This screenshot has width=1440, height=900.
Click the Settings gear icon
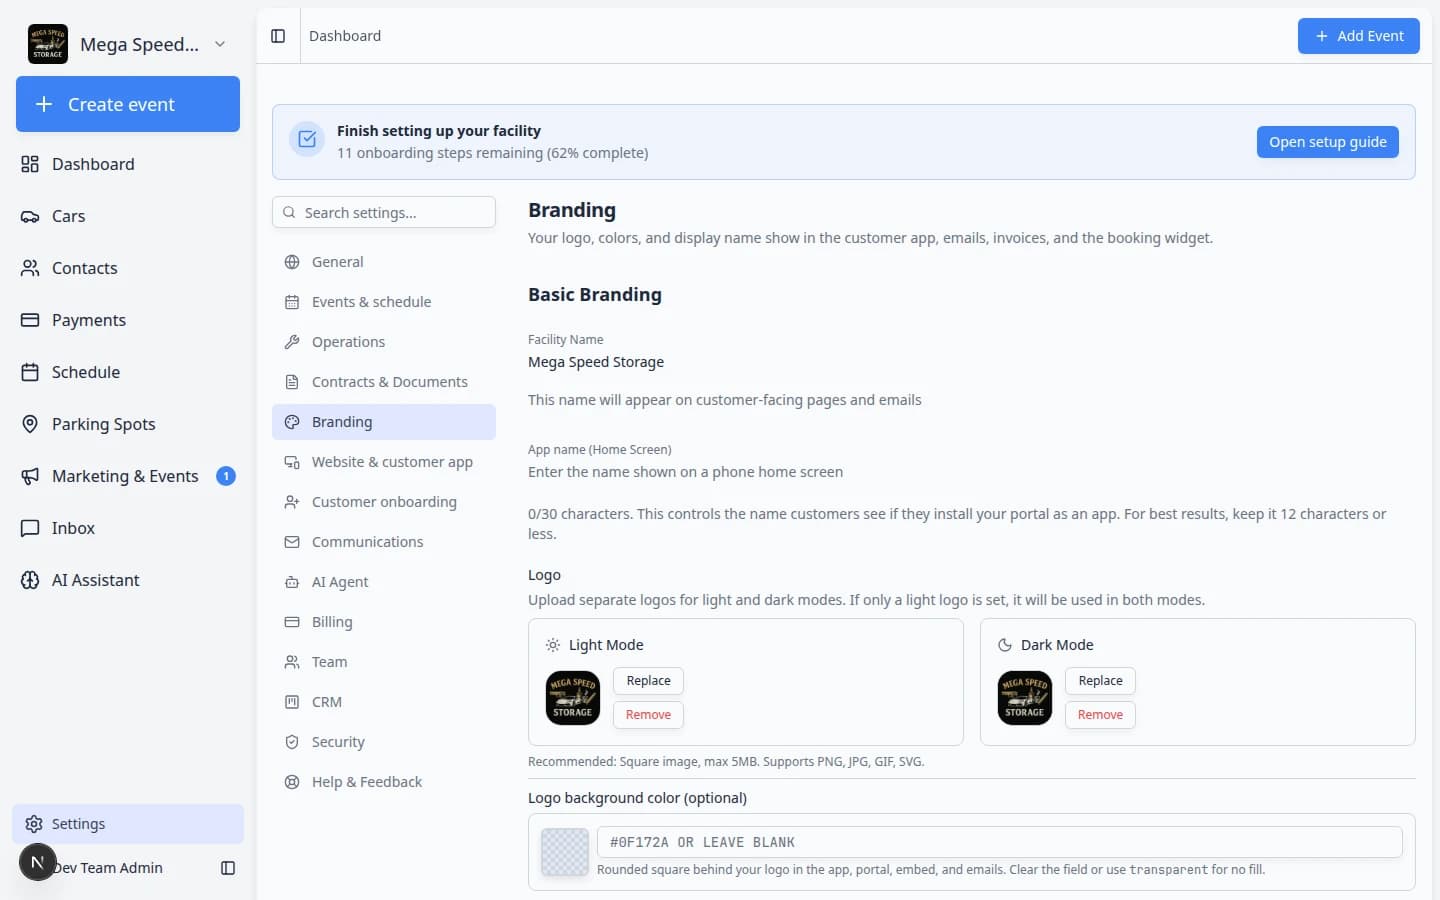[x=34, y=824]
